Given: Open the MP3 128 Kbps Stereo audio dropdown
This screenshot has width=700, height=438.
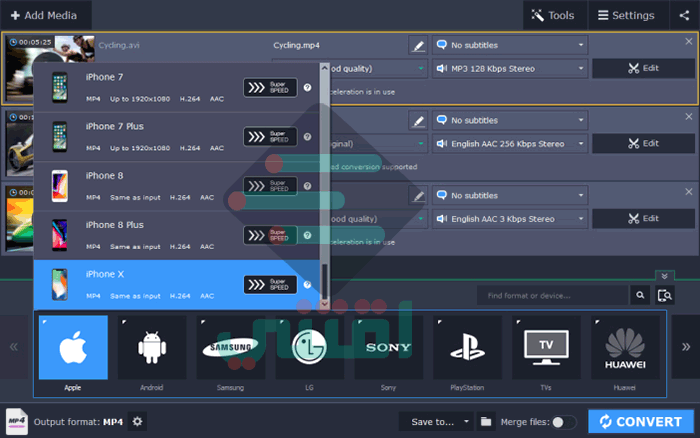Looking at the screenshot, I should pyautogui.click(x=510, y=69).
